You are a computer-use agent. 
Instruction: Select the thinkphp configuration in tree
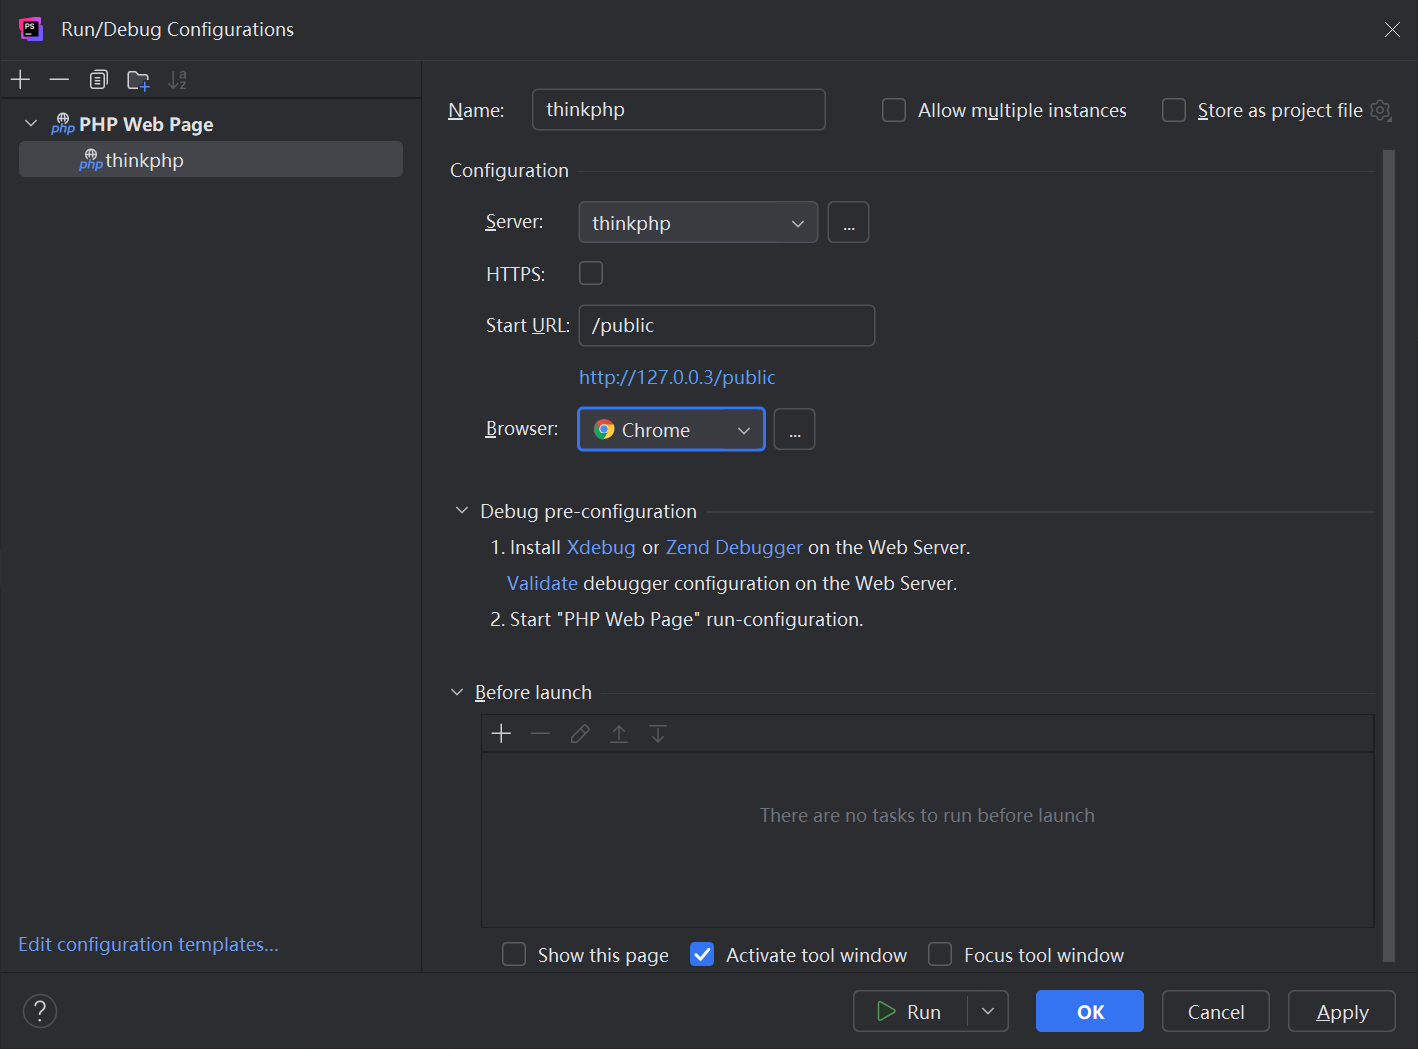tap(145, 160)
